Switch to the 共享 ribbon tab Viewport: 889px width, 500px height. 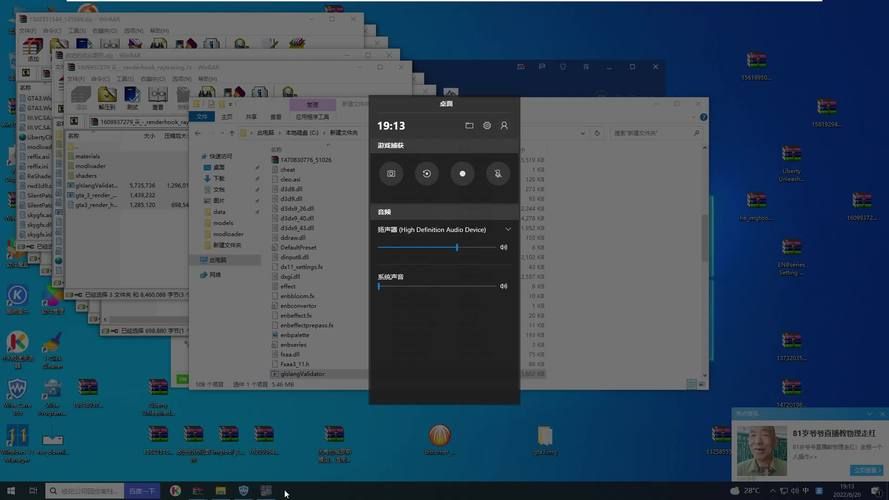click(252, 116)
